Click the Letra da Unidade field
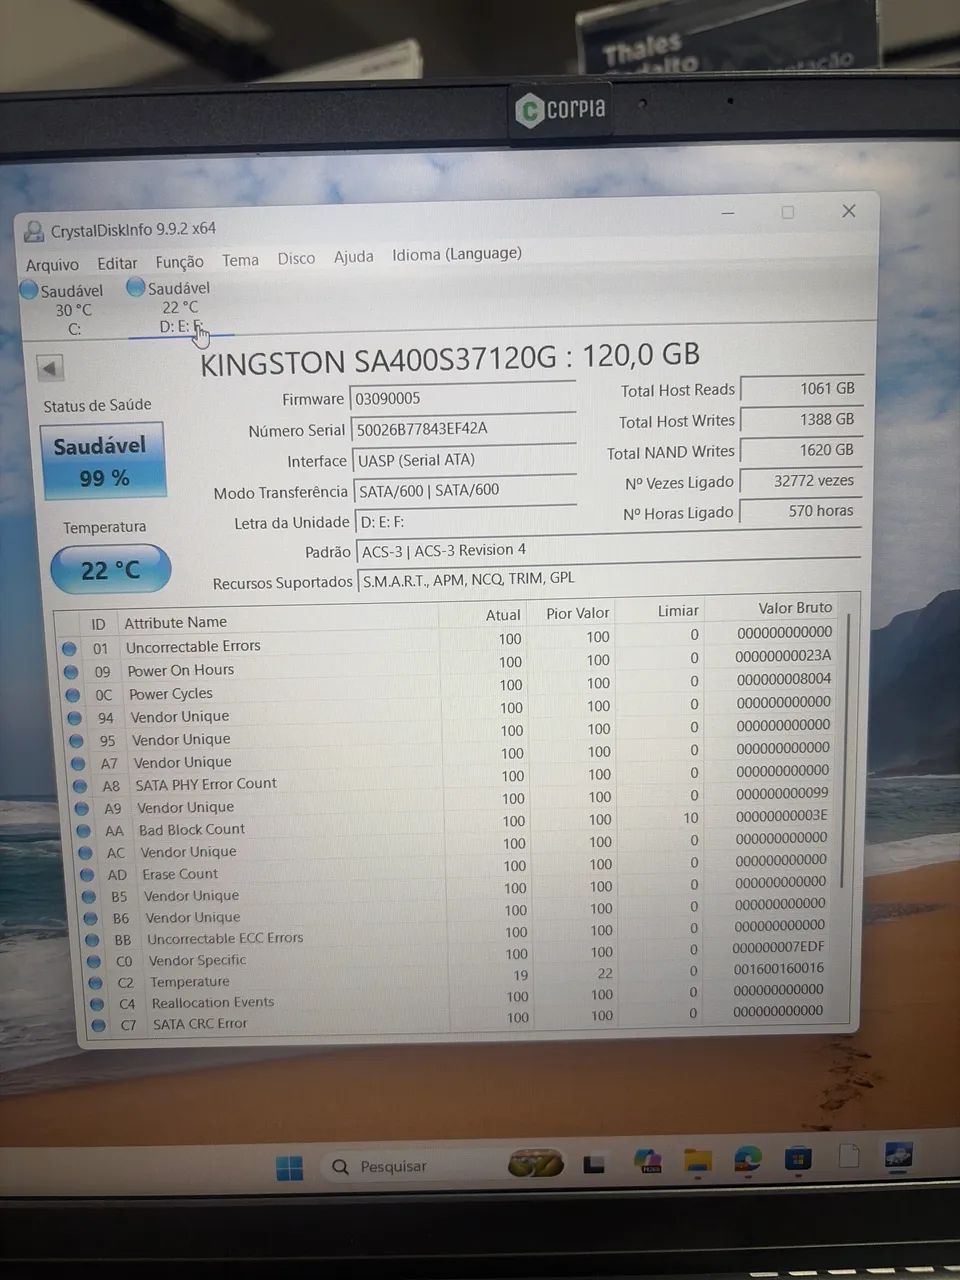 [465, 521]
